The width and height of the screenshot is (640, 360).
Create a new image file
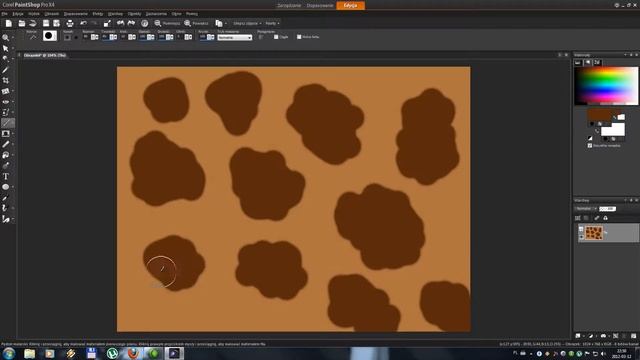coord(9,23)
